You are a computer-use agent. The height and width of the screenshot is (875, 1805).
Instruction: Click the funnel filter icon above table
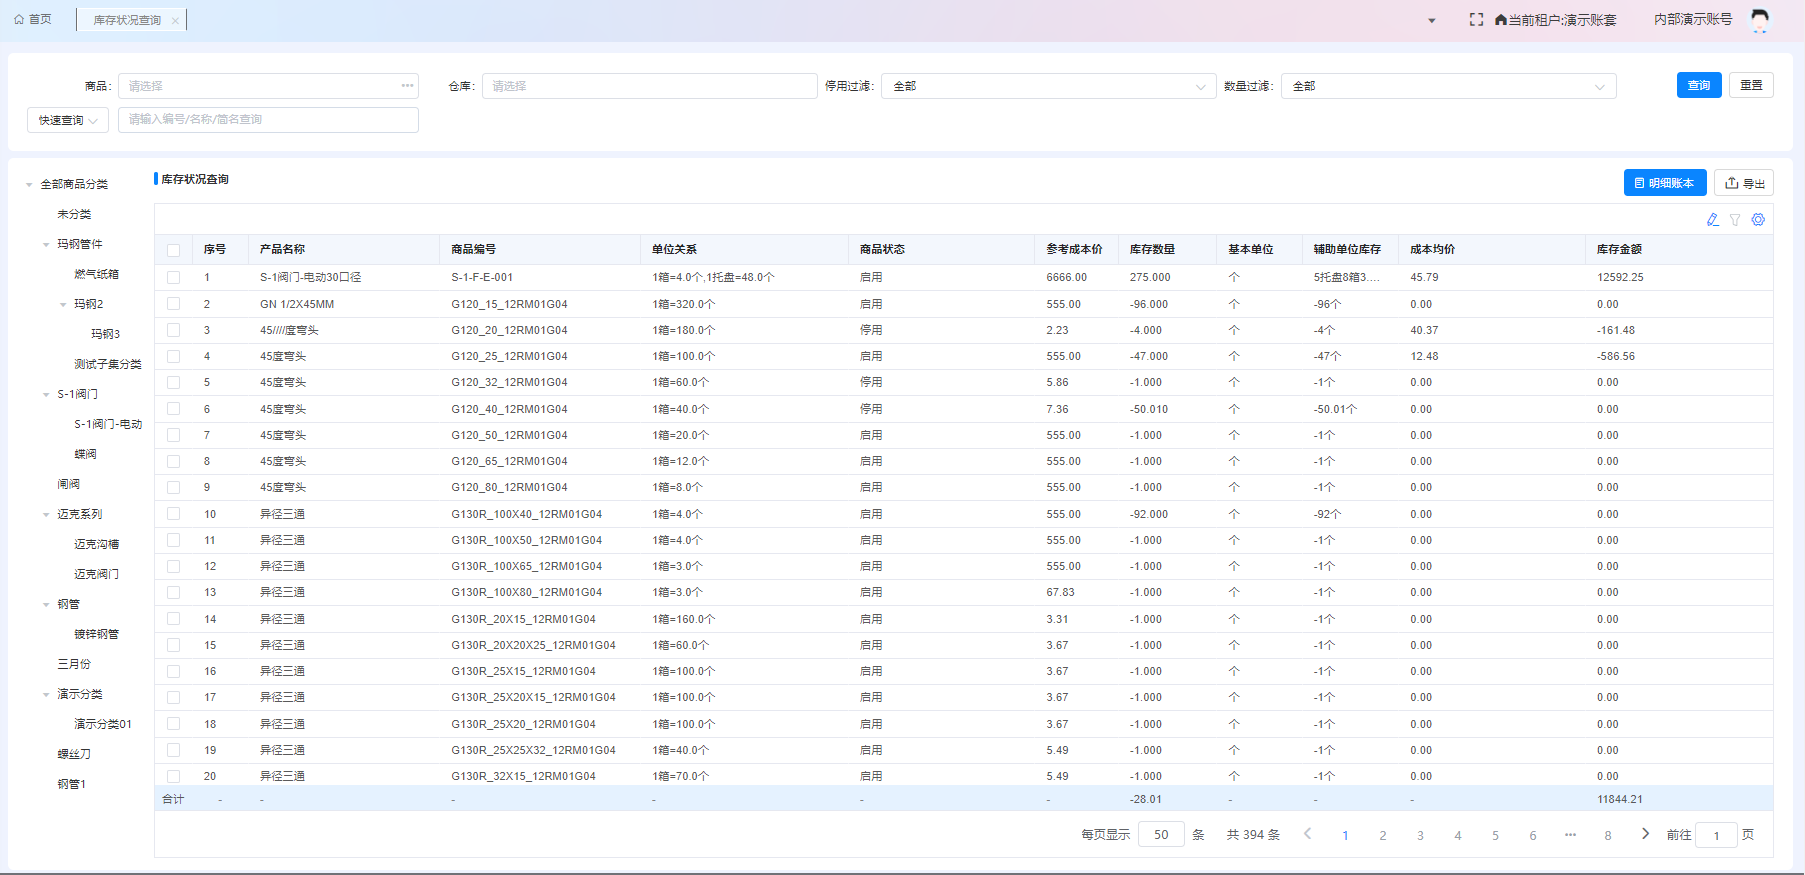[1735, 220]
